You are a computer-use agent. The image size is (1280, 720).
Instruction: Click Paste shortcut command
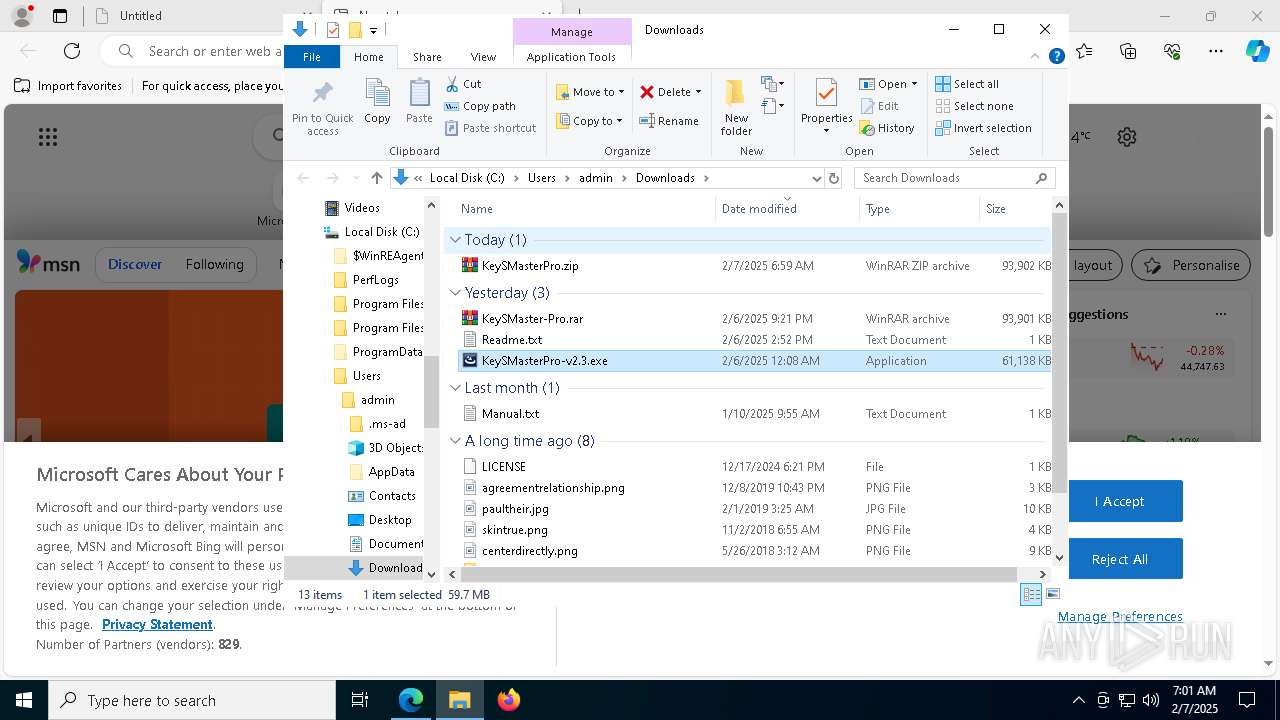coord(490,128)
